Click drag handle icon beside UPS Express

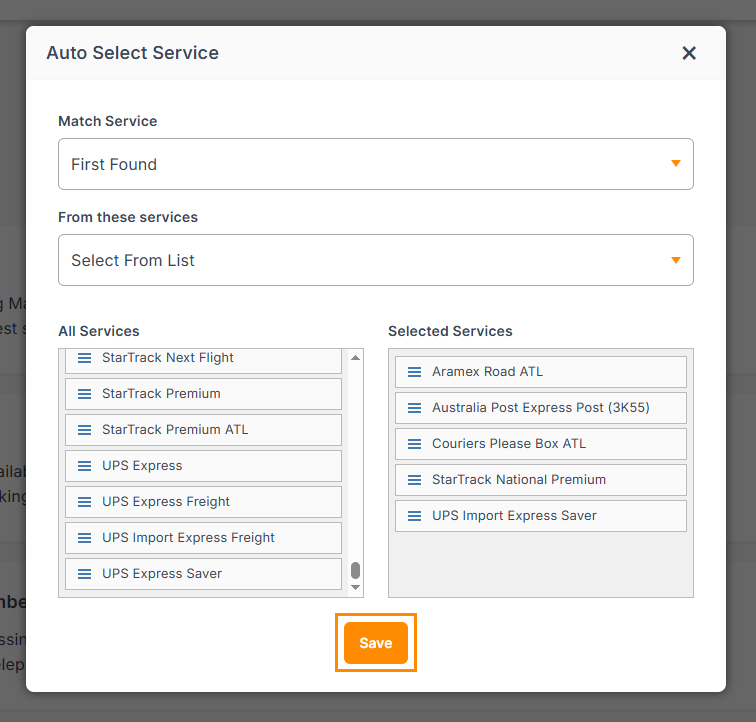click(x=85, y=466)
